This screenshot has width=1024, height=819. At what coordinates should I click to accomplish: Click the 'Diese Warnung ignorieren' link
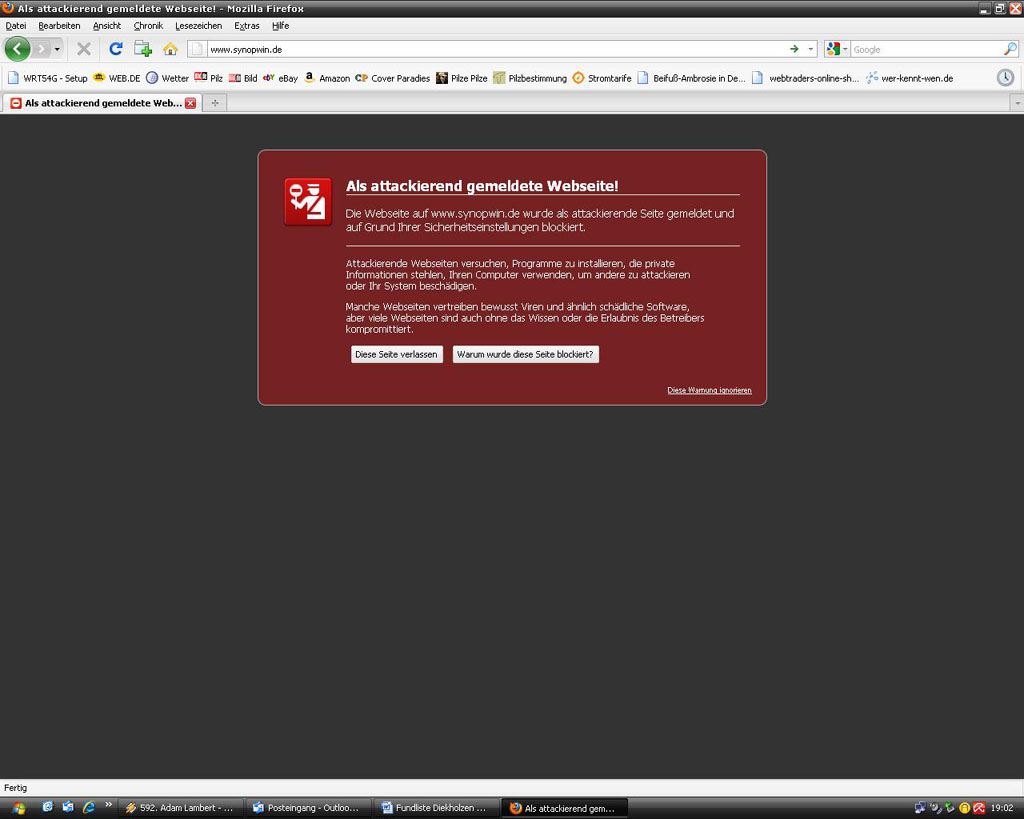click(709, 390)
